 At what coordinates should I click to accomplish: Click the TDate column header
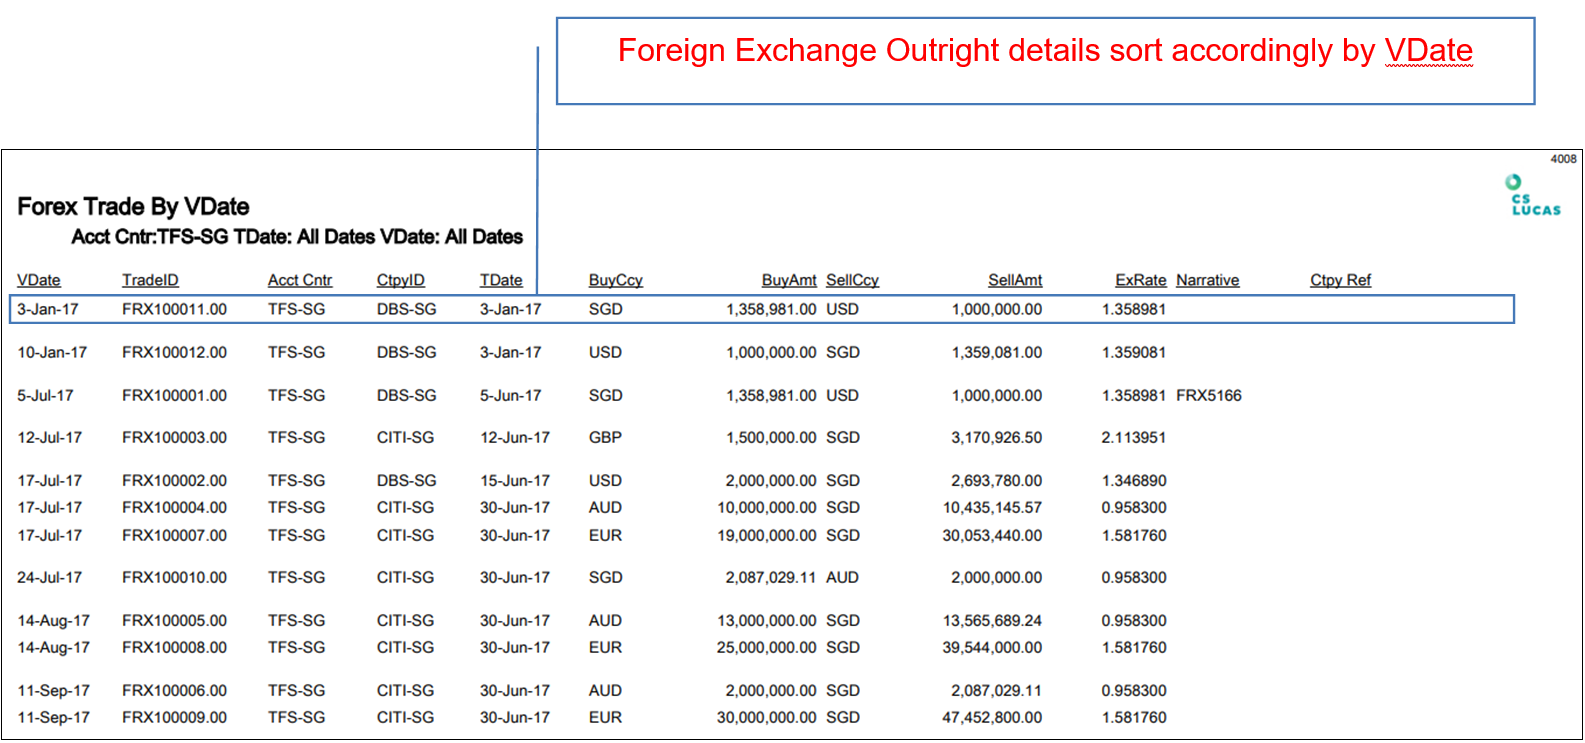coord(501,280)
